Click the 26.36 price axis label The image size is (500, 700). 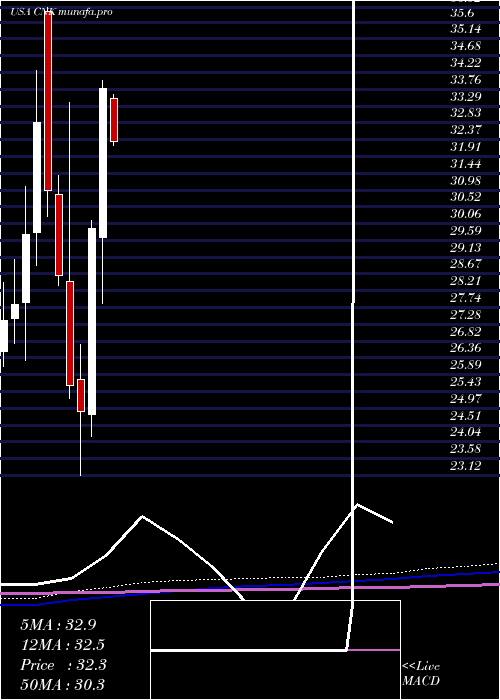point(466,348)
